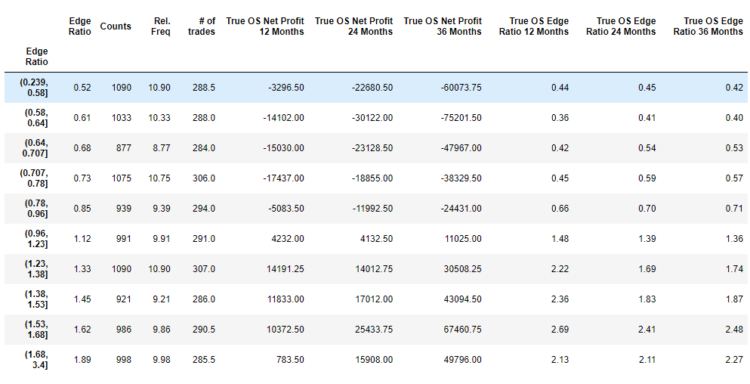Click True OS Edge Ratio 12 Months header
The width and height of the screenshot is (750, 384).
click(x=534, y=26)
